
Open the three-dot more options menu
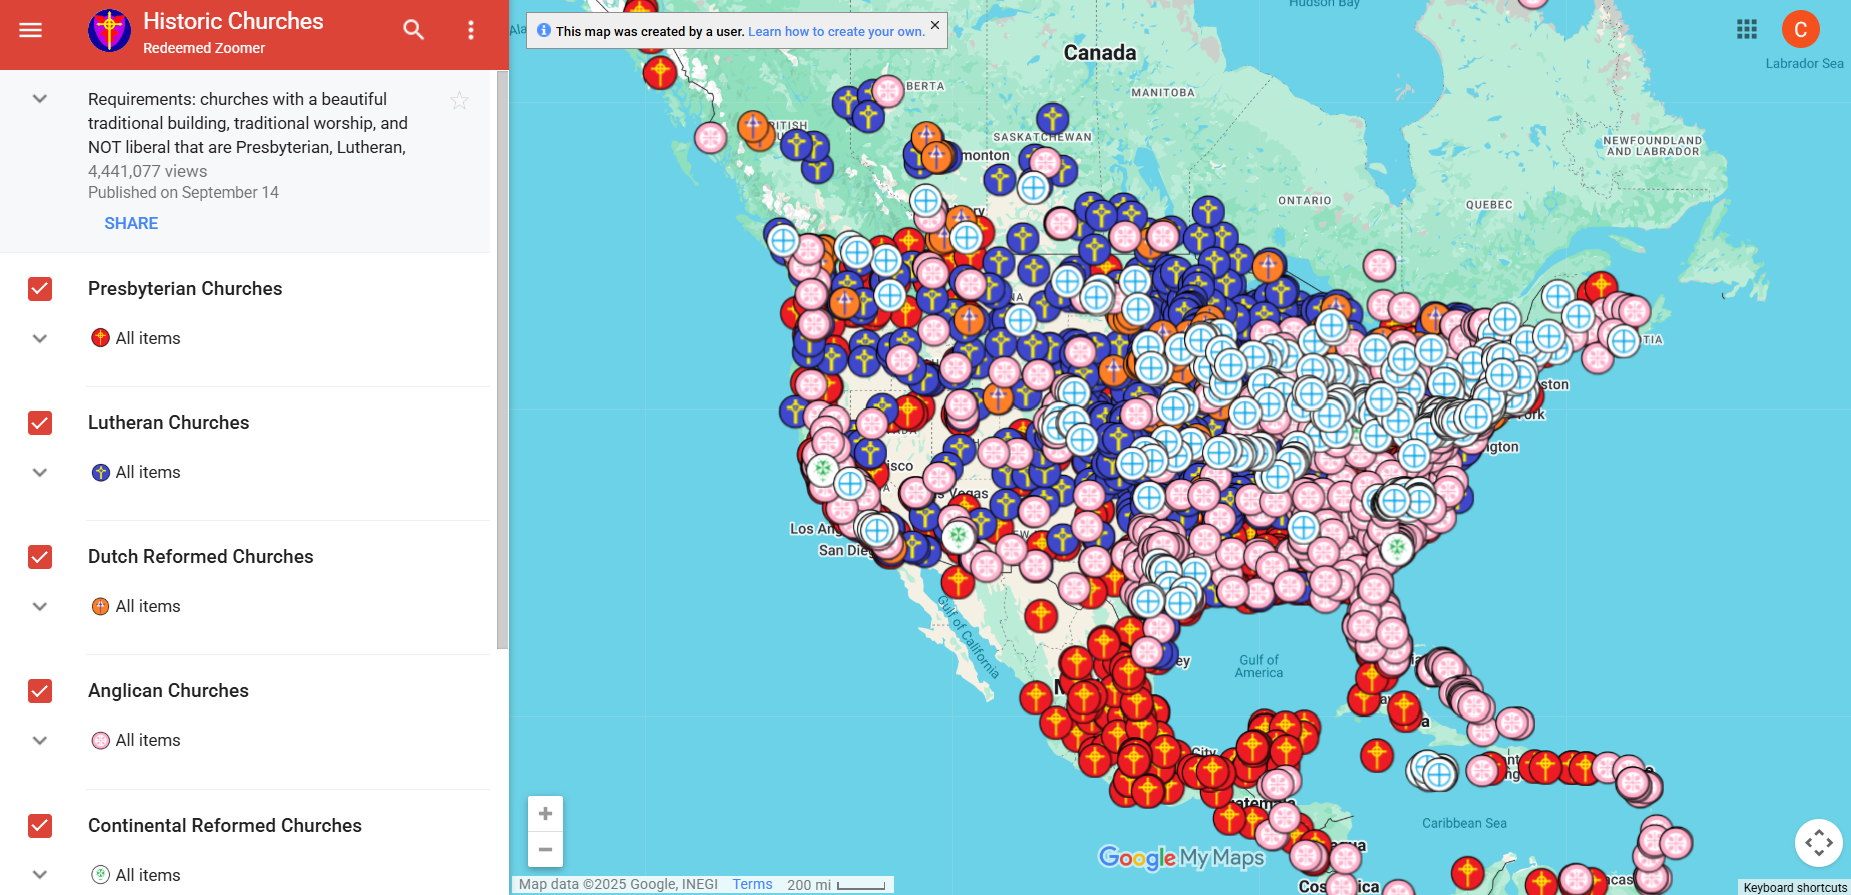471,30
